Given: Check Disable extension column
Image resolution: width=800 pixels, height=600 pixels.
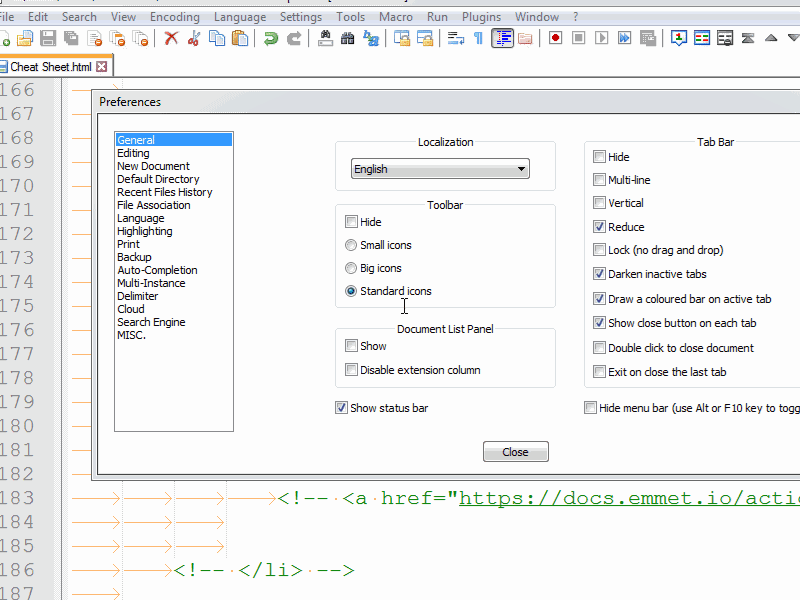Looking at the screenshot, I should (x=351, y=369).
